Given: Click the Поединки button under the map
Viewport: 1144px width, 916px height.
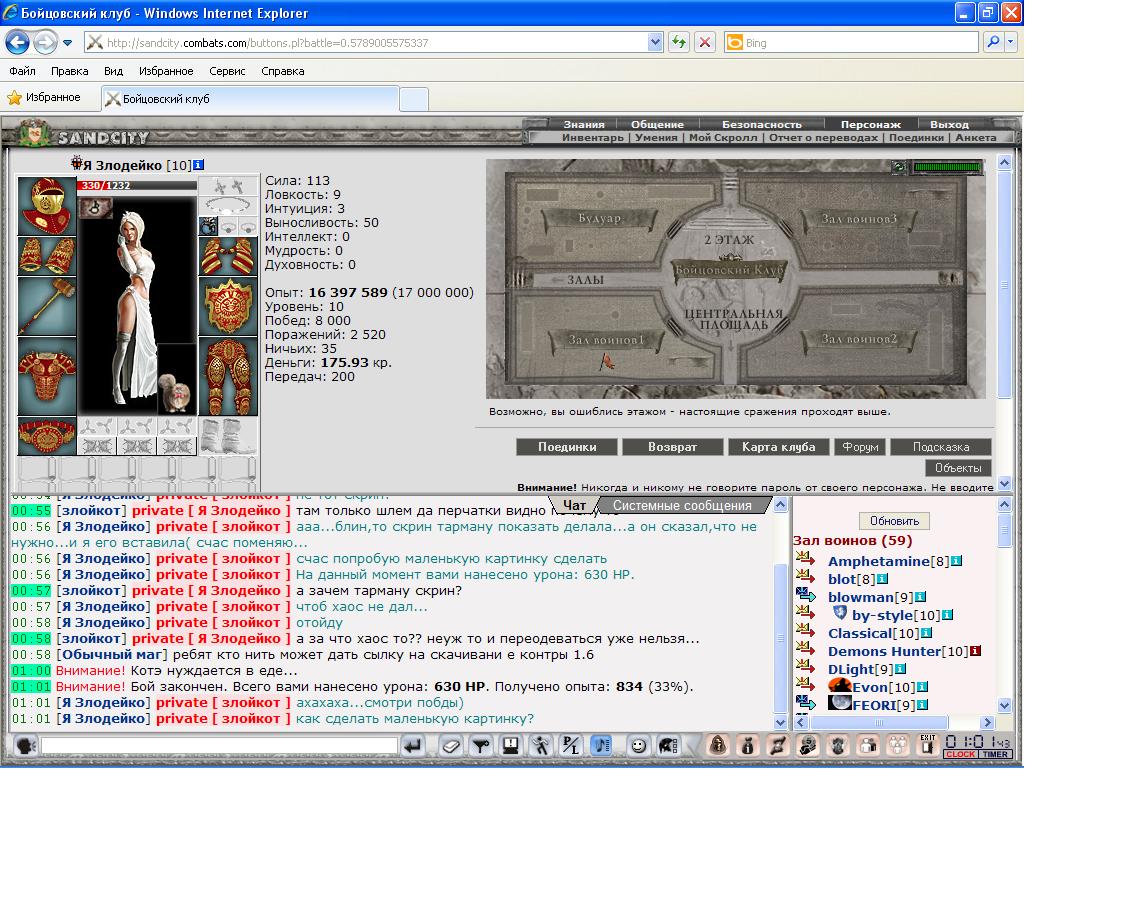Looking at the screenshot, I should pos(567,447).
